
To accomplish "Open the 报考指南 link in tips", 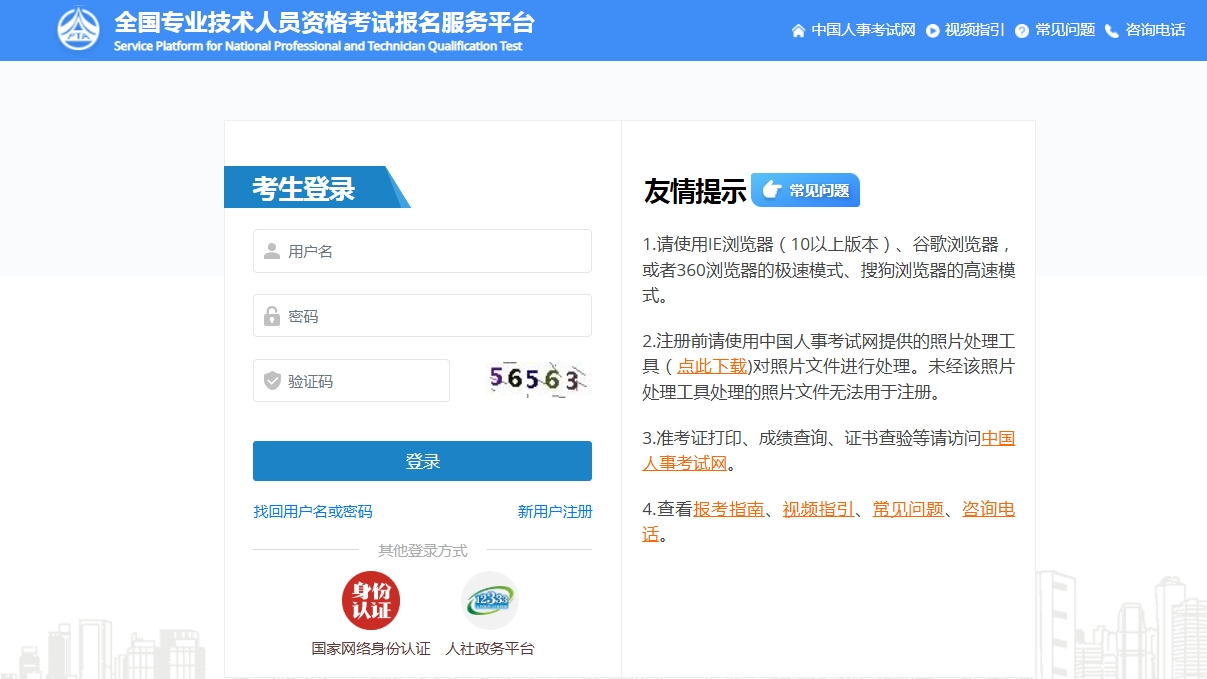I will point(728,509).
